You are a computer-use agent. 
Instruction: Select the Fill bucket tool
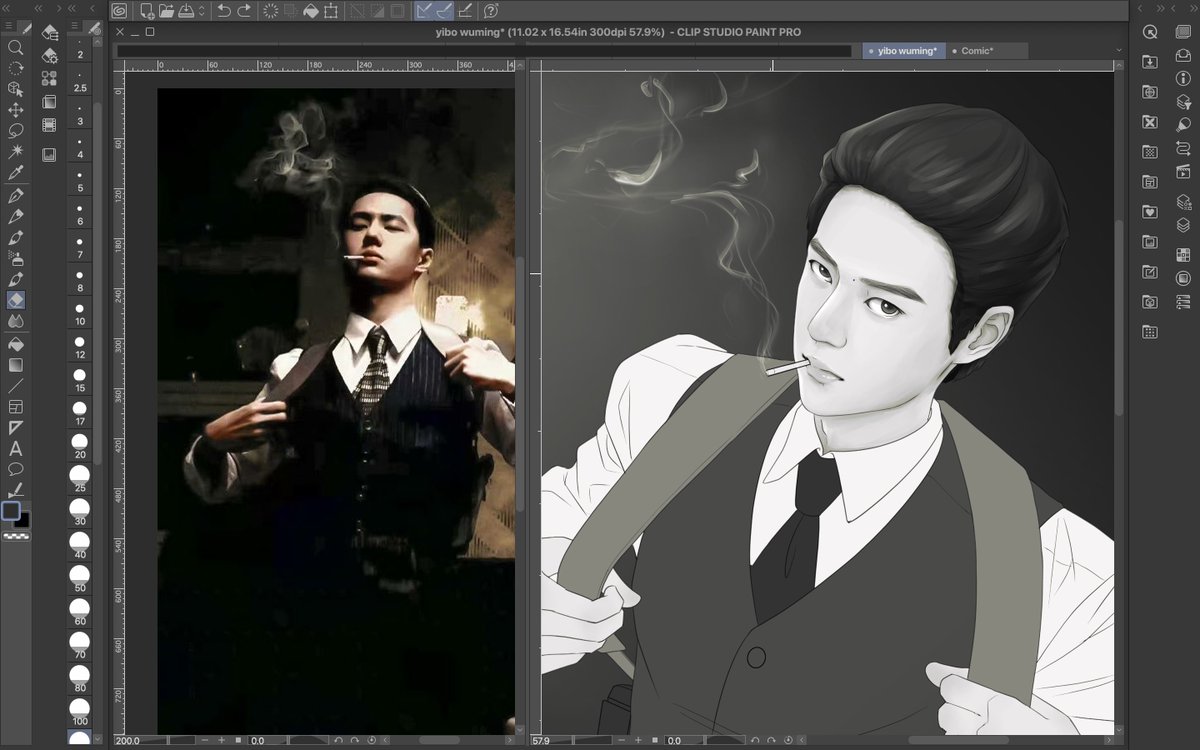click(x=15, y=343)
